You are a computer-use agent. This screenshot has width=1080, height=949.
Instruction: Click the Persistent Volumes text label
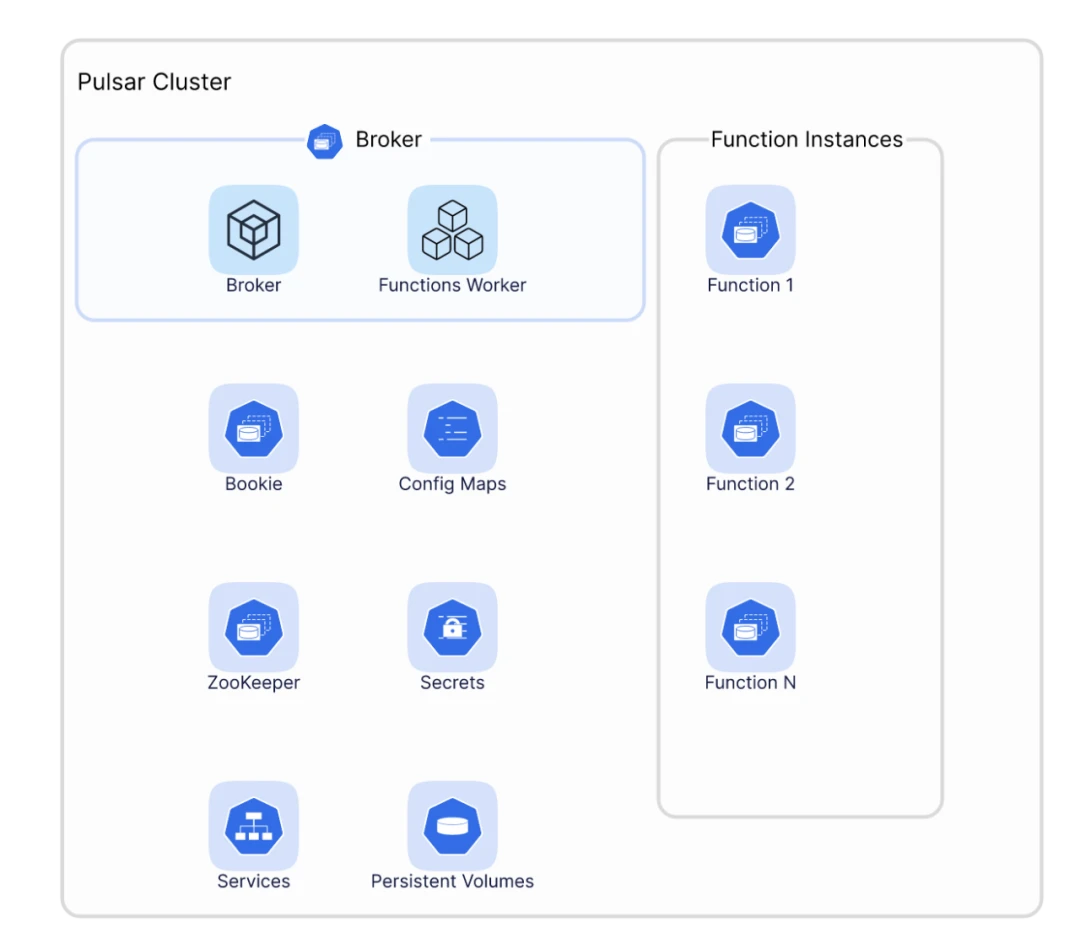click(x=452, y=881)
